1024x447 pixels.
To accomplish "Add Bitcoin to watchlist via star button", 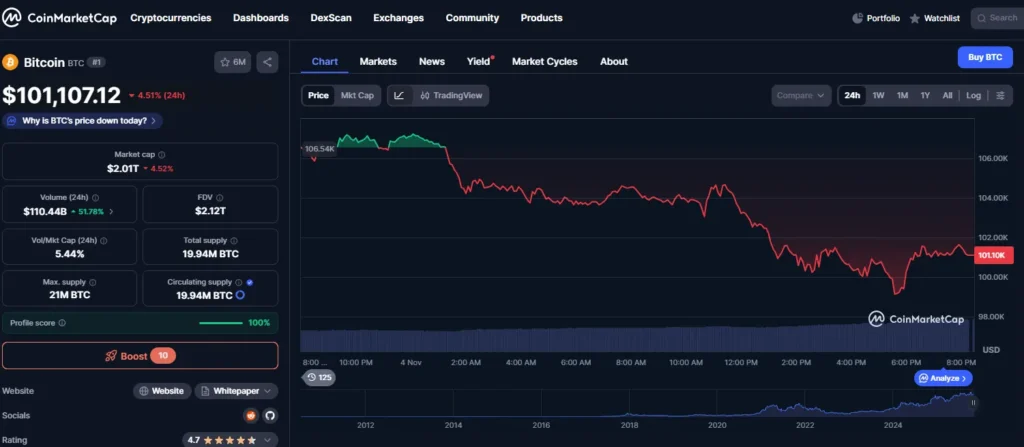I will 233,62.
